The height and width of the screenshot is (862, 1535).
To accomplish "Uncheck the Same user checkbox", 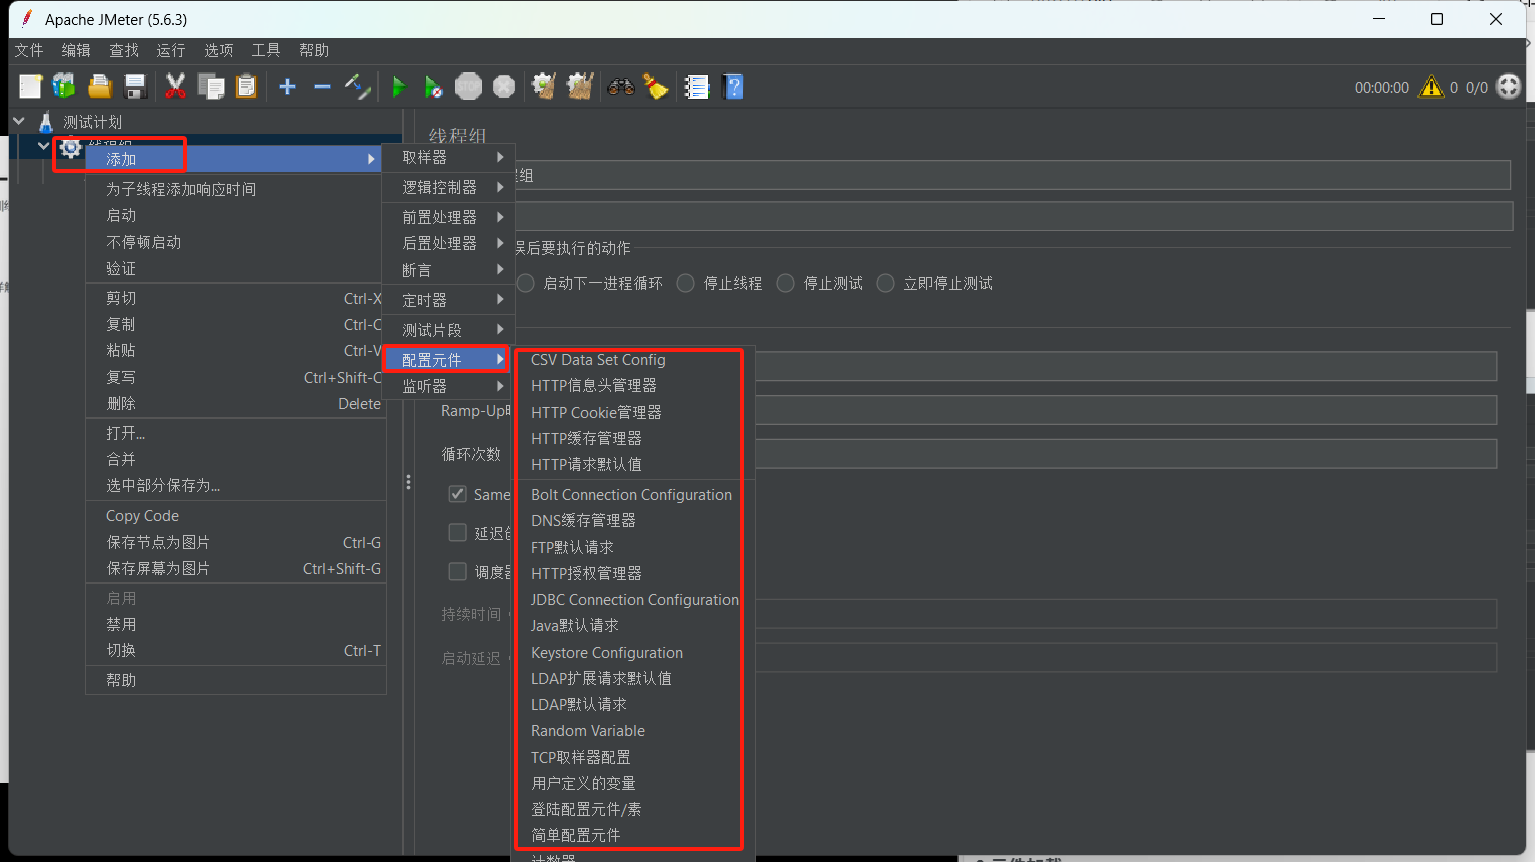I will point(458,494).
